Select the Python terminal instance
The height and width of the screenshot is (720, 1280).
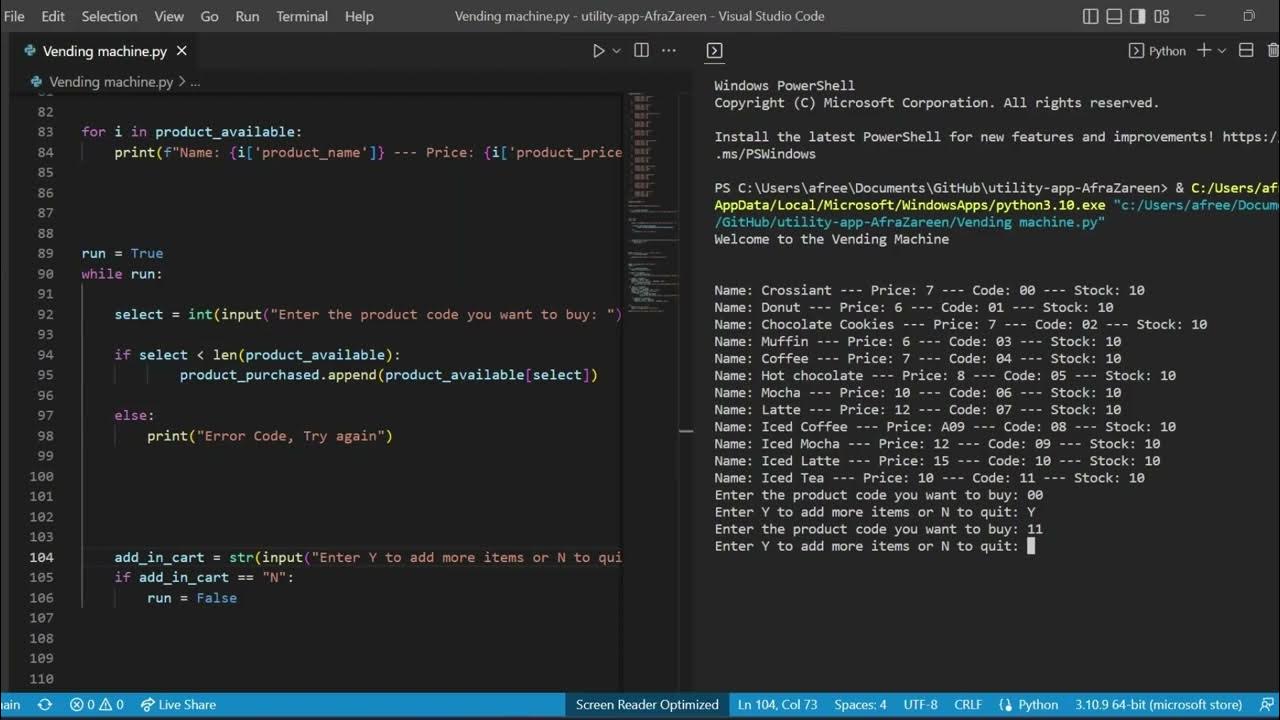coord(1157,51)
